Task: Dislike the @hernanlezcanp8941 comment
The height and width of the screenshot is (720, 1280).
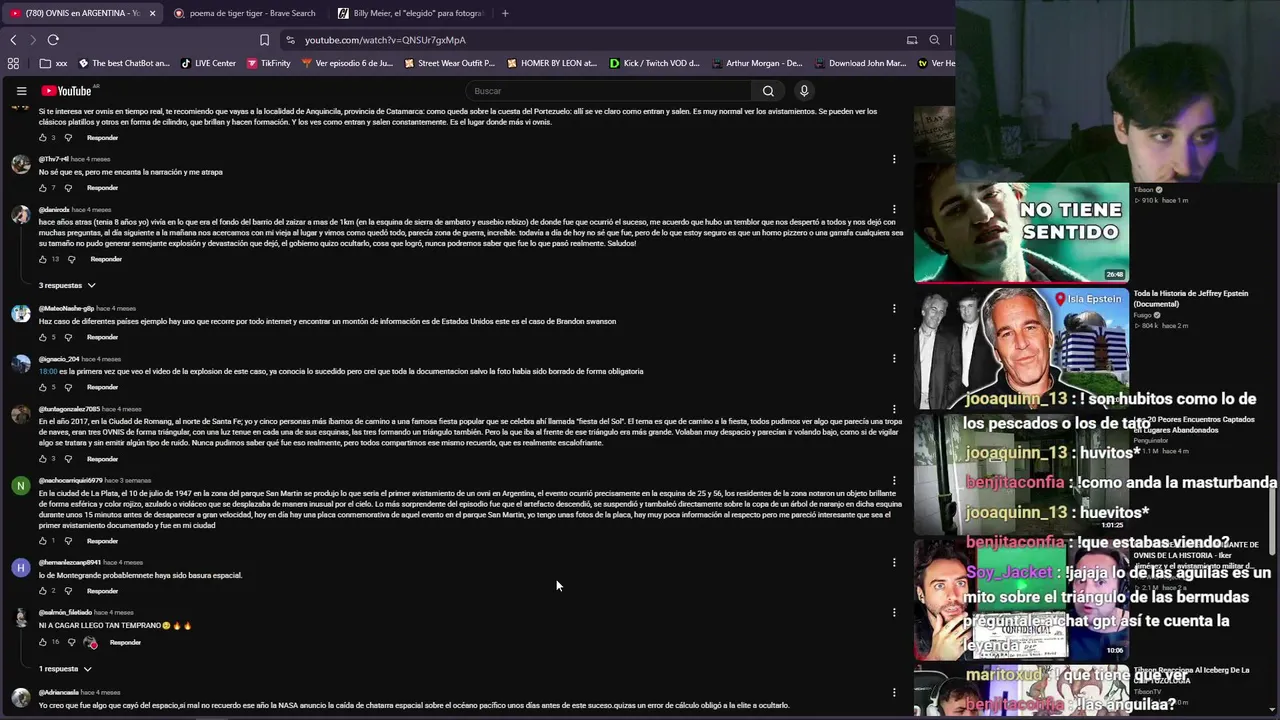Action: pyautogui.click(x=68, y=591)
